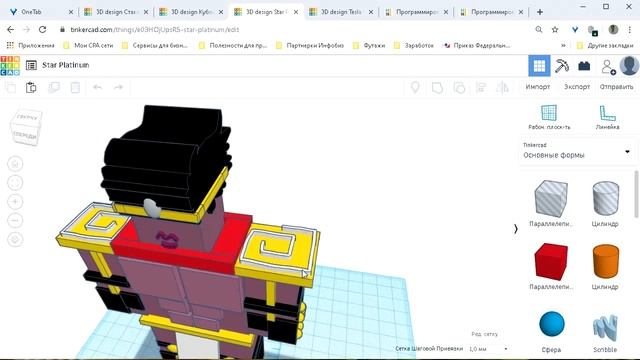Click the browser zoom magnifier icon

539,29
